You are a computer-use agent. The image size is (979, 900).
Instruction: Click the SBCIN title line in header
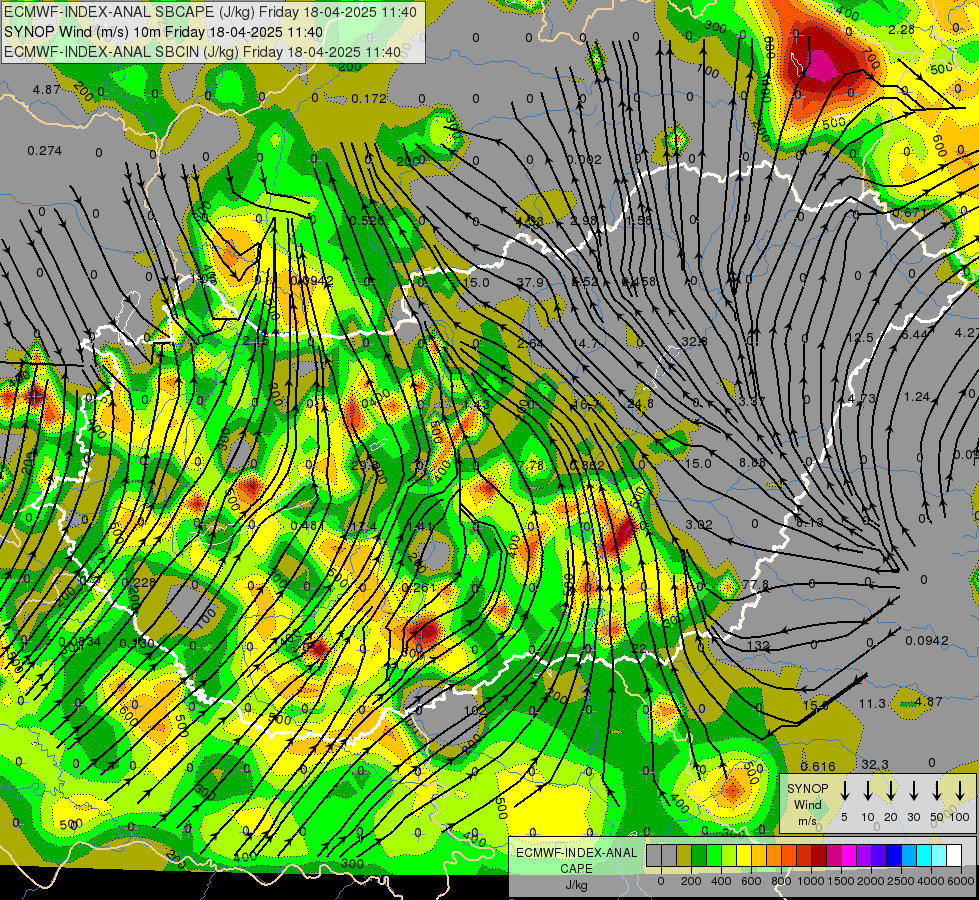pos(202,52)
